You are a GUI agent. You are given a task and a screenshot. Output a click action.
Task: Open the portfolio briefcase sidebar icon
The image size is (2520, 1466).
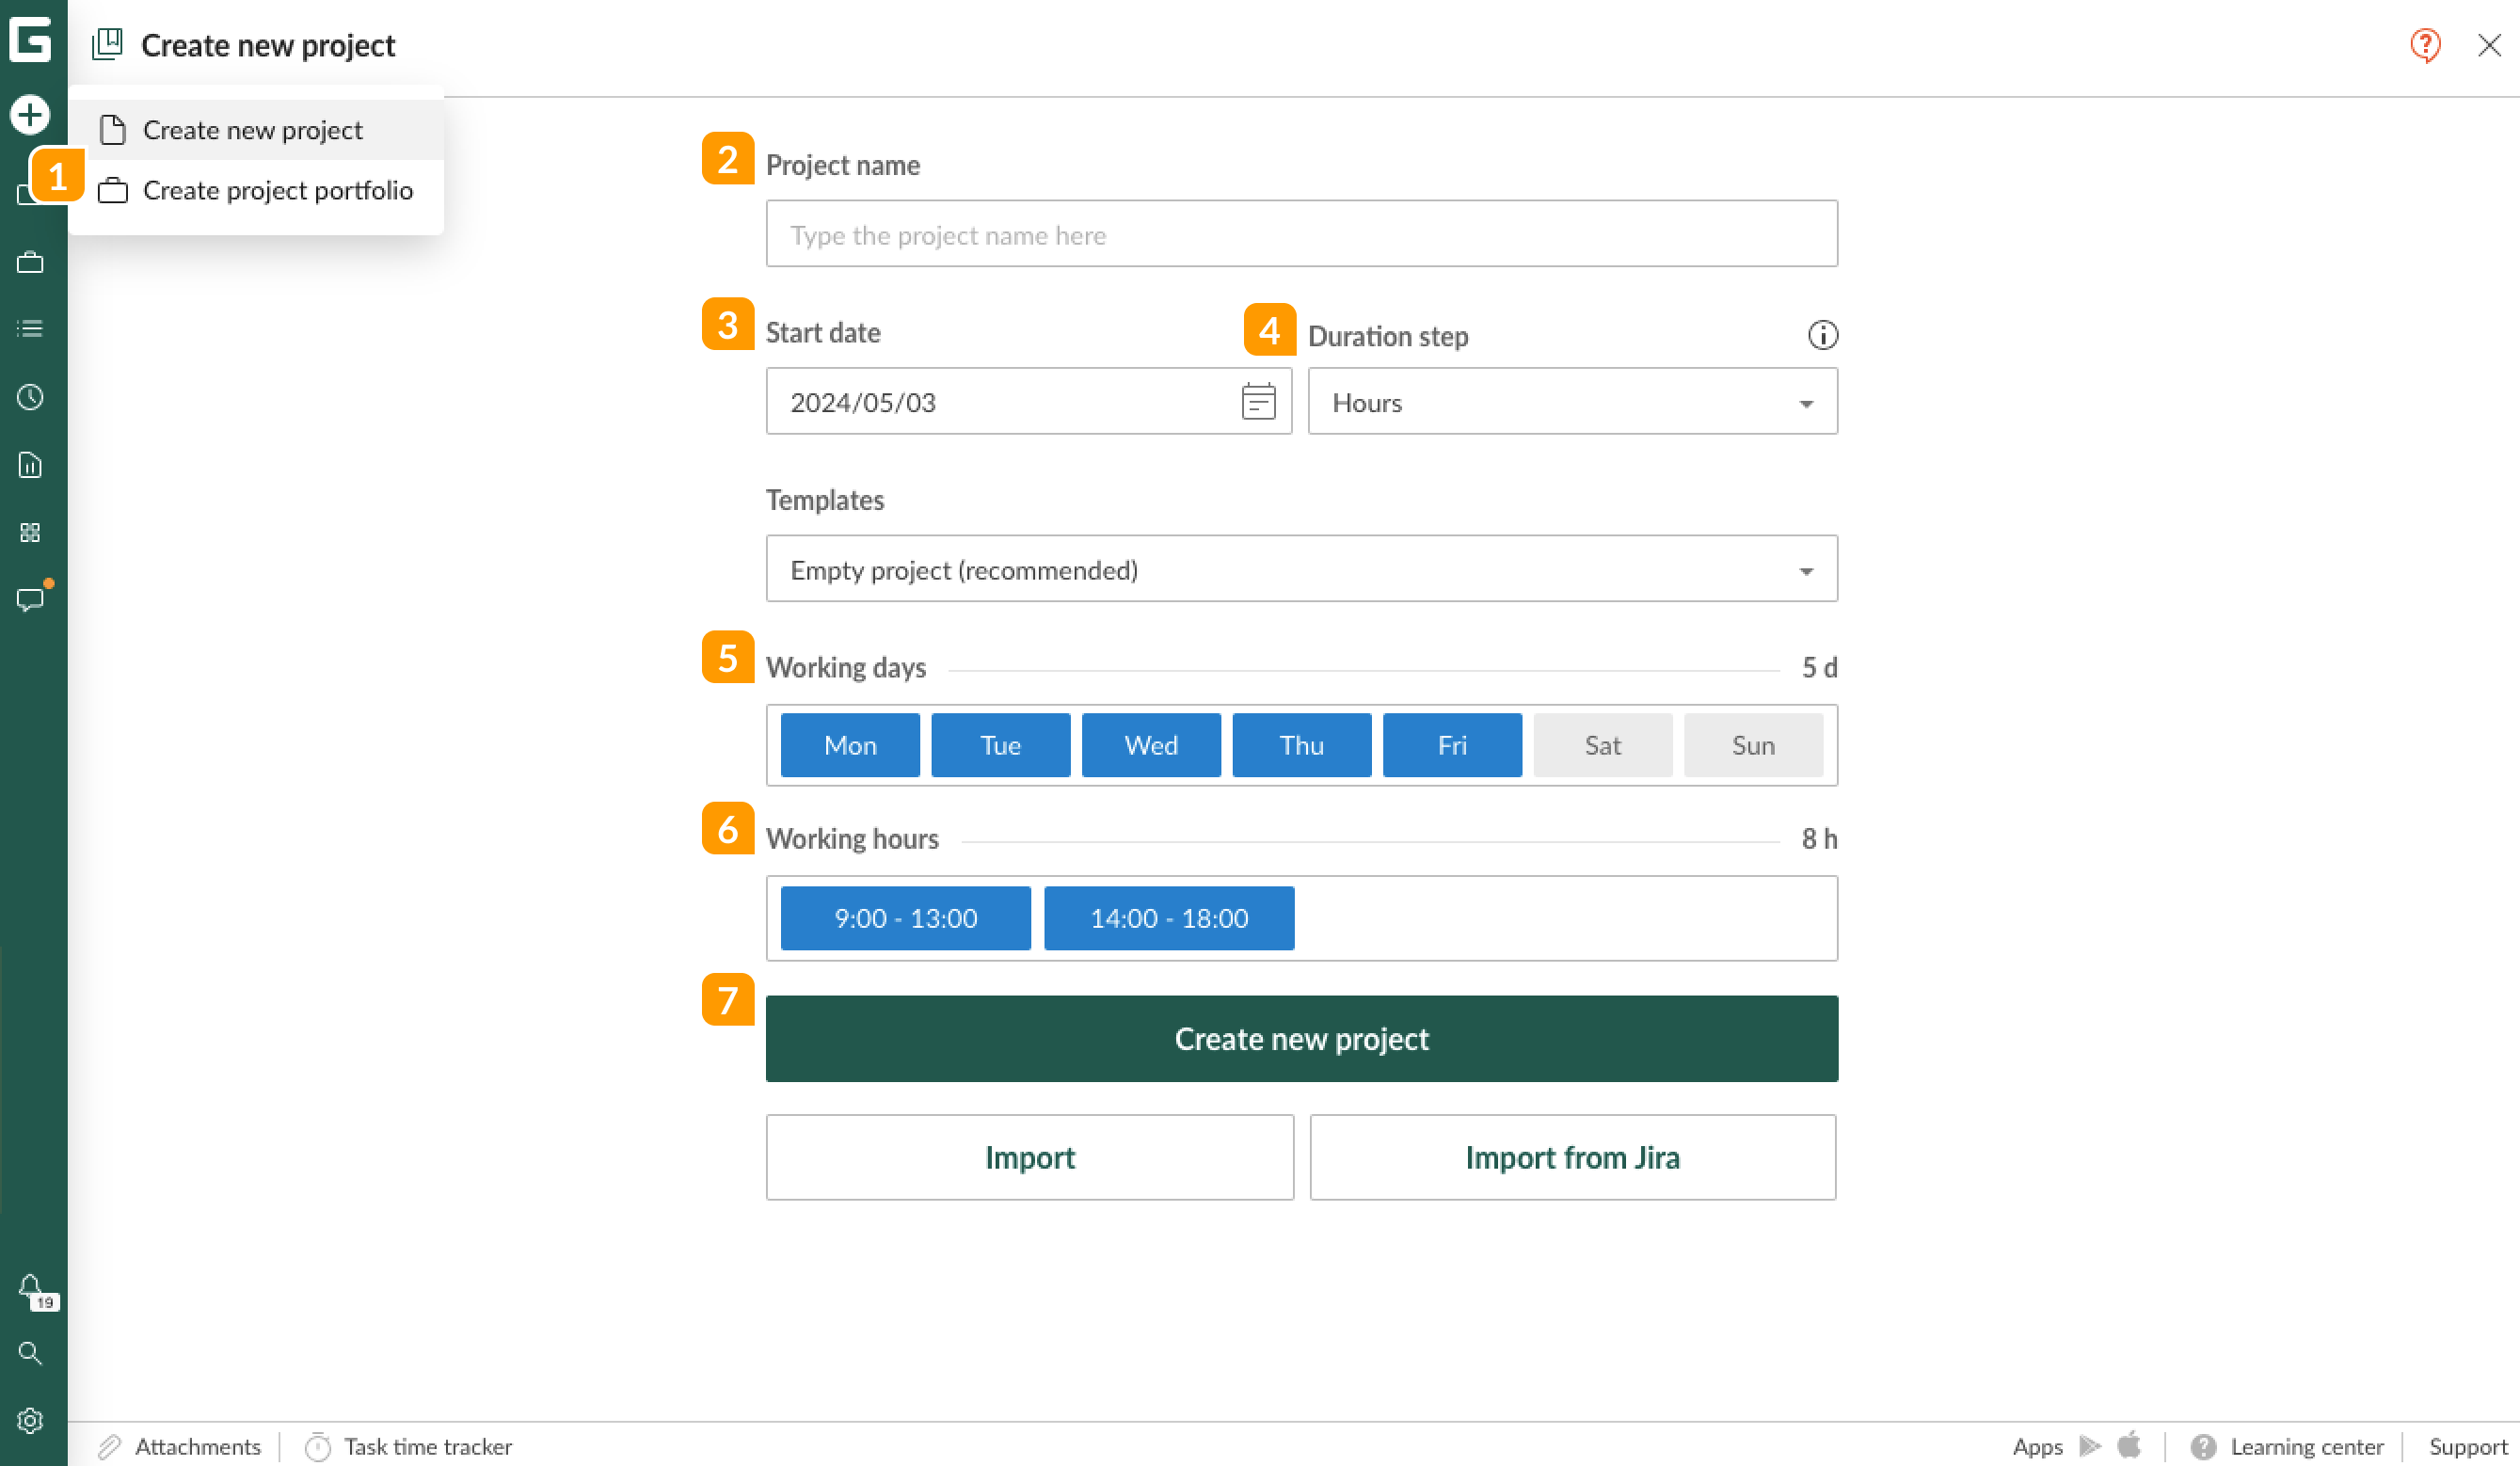(x=30, y=263)
